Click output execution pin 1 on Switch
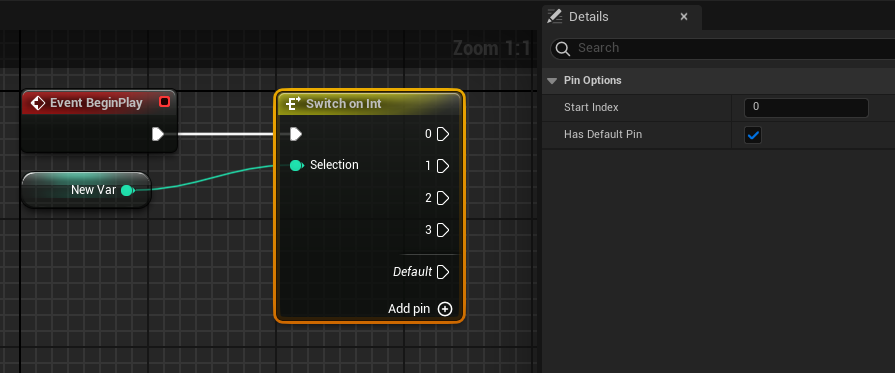The width and height of the screenshot is (895, 373). pyautogui.click(x=443, y=166)
